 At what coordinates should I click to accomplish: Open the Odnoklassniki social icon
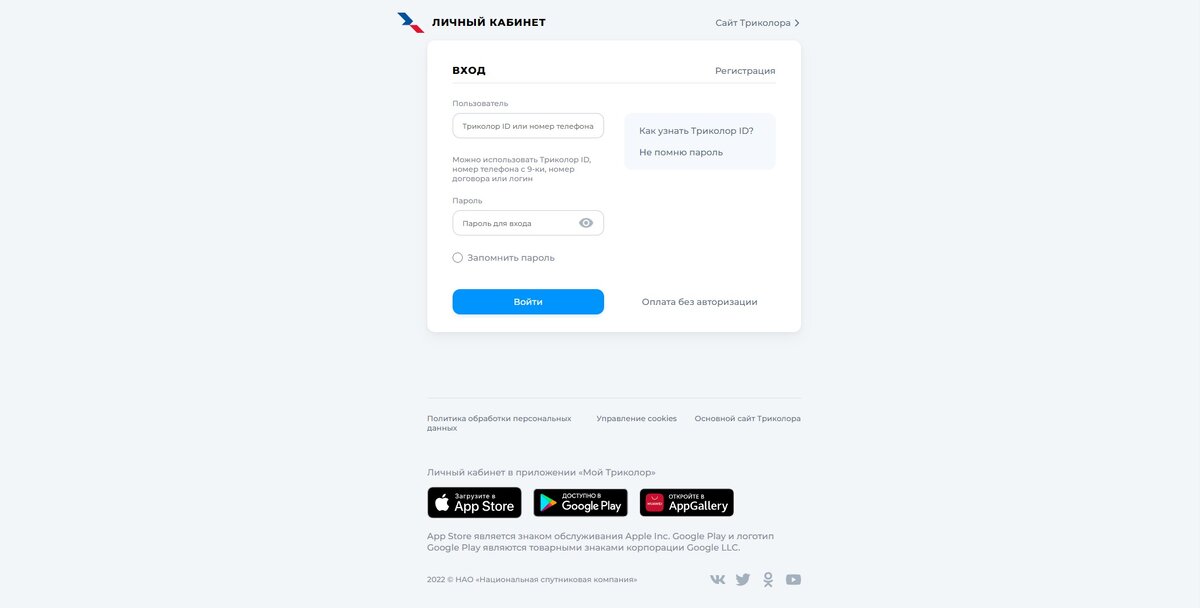click(768, 579)
